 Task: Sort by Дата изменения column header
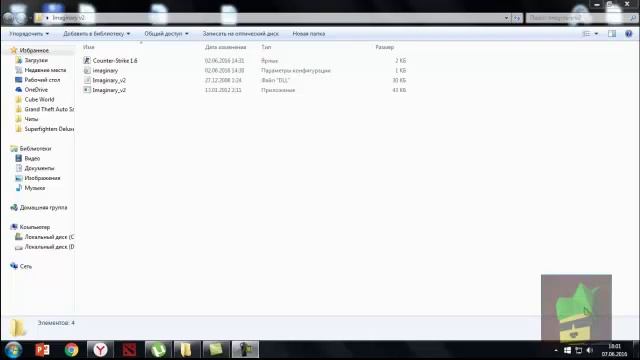[225, 47]
